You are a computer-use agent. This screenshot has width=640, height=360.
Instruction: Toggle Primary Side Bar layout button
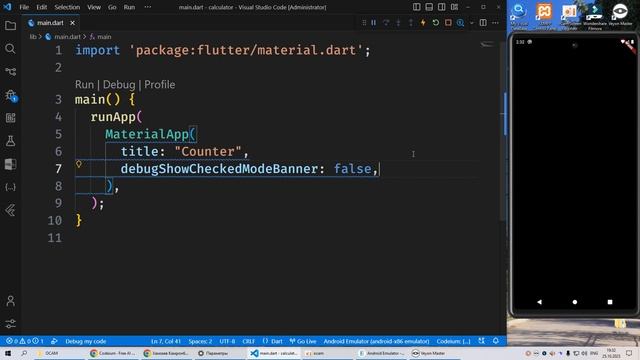pyautogui.click(x=416, y=7)
